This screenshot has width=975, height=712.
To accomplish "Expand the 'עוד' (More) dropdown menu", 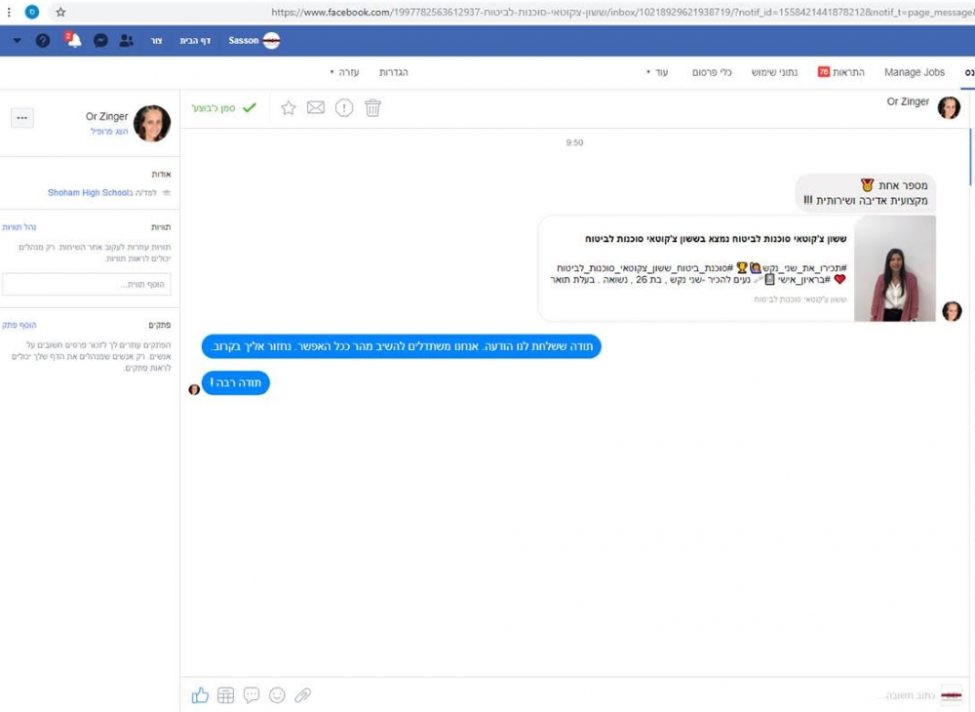I will pyautogui.click(x=657, y=73).
